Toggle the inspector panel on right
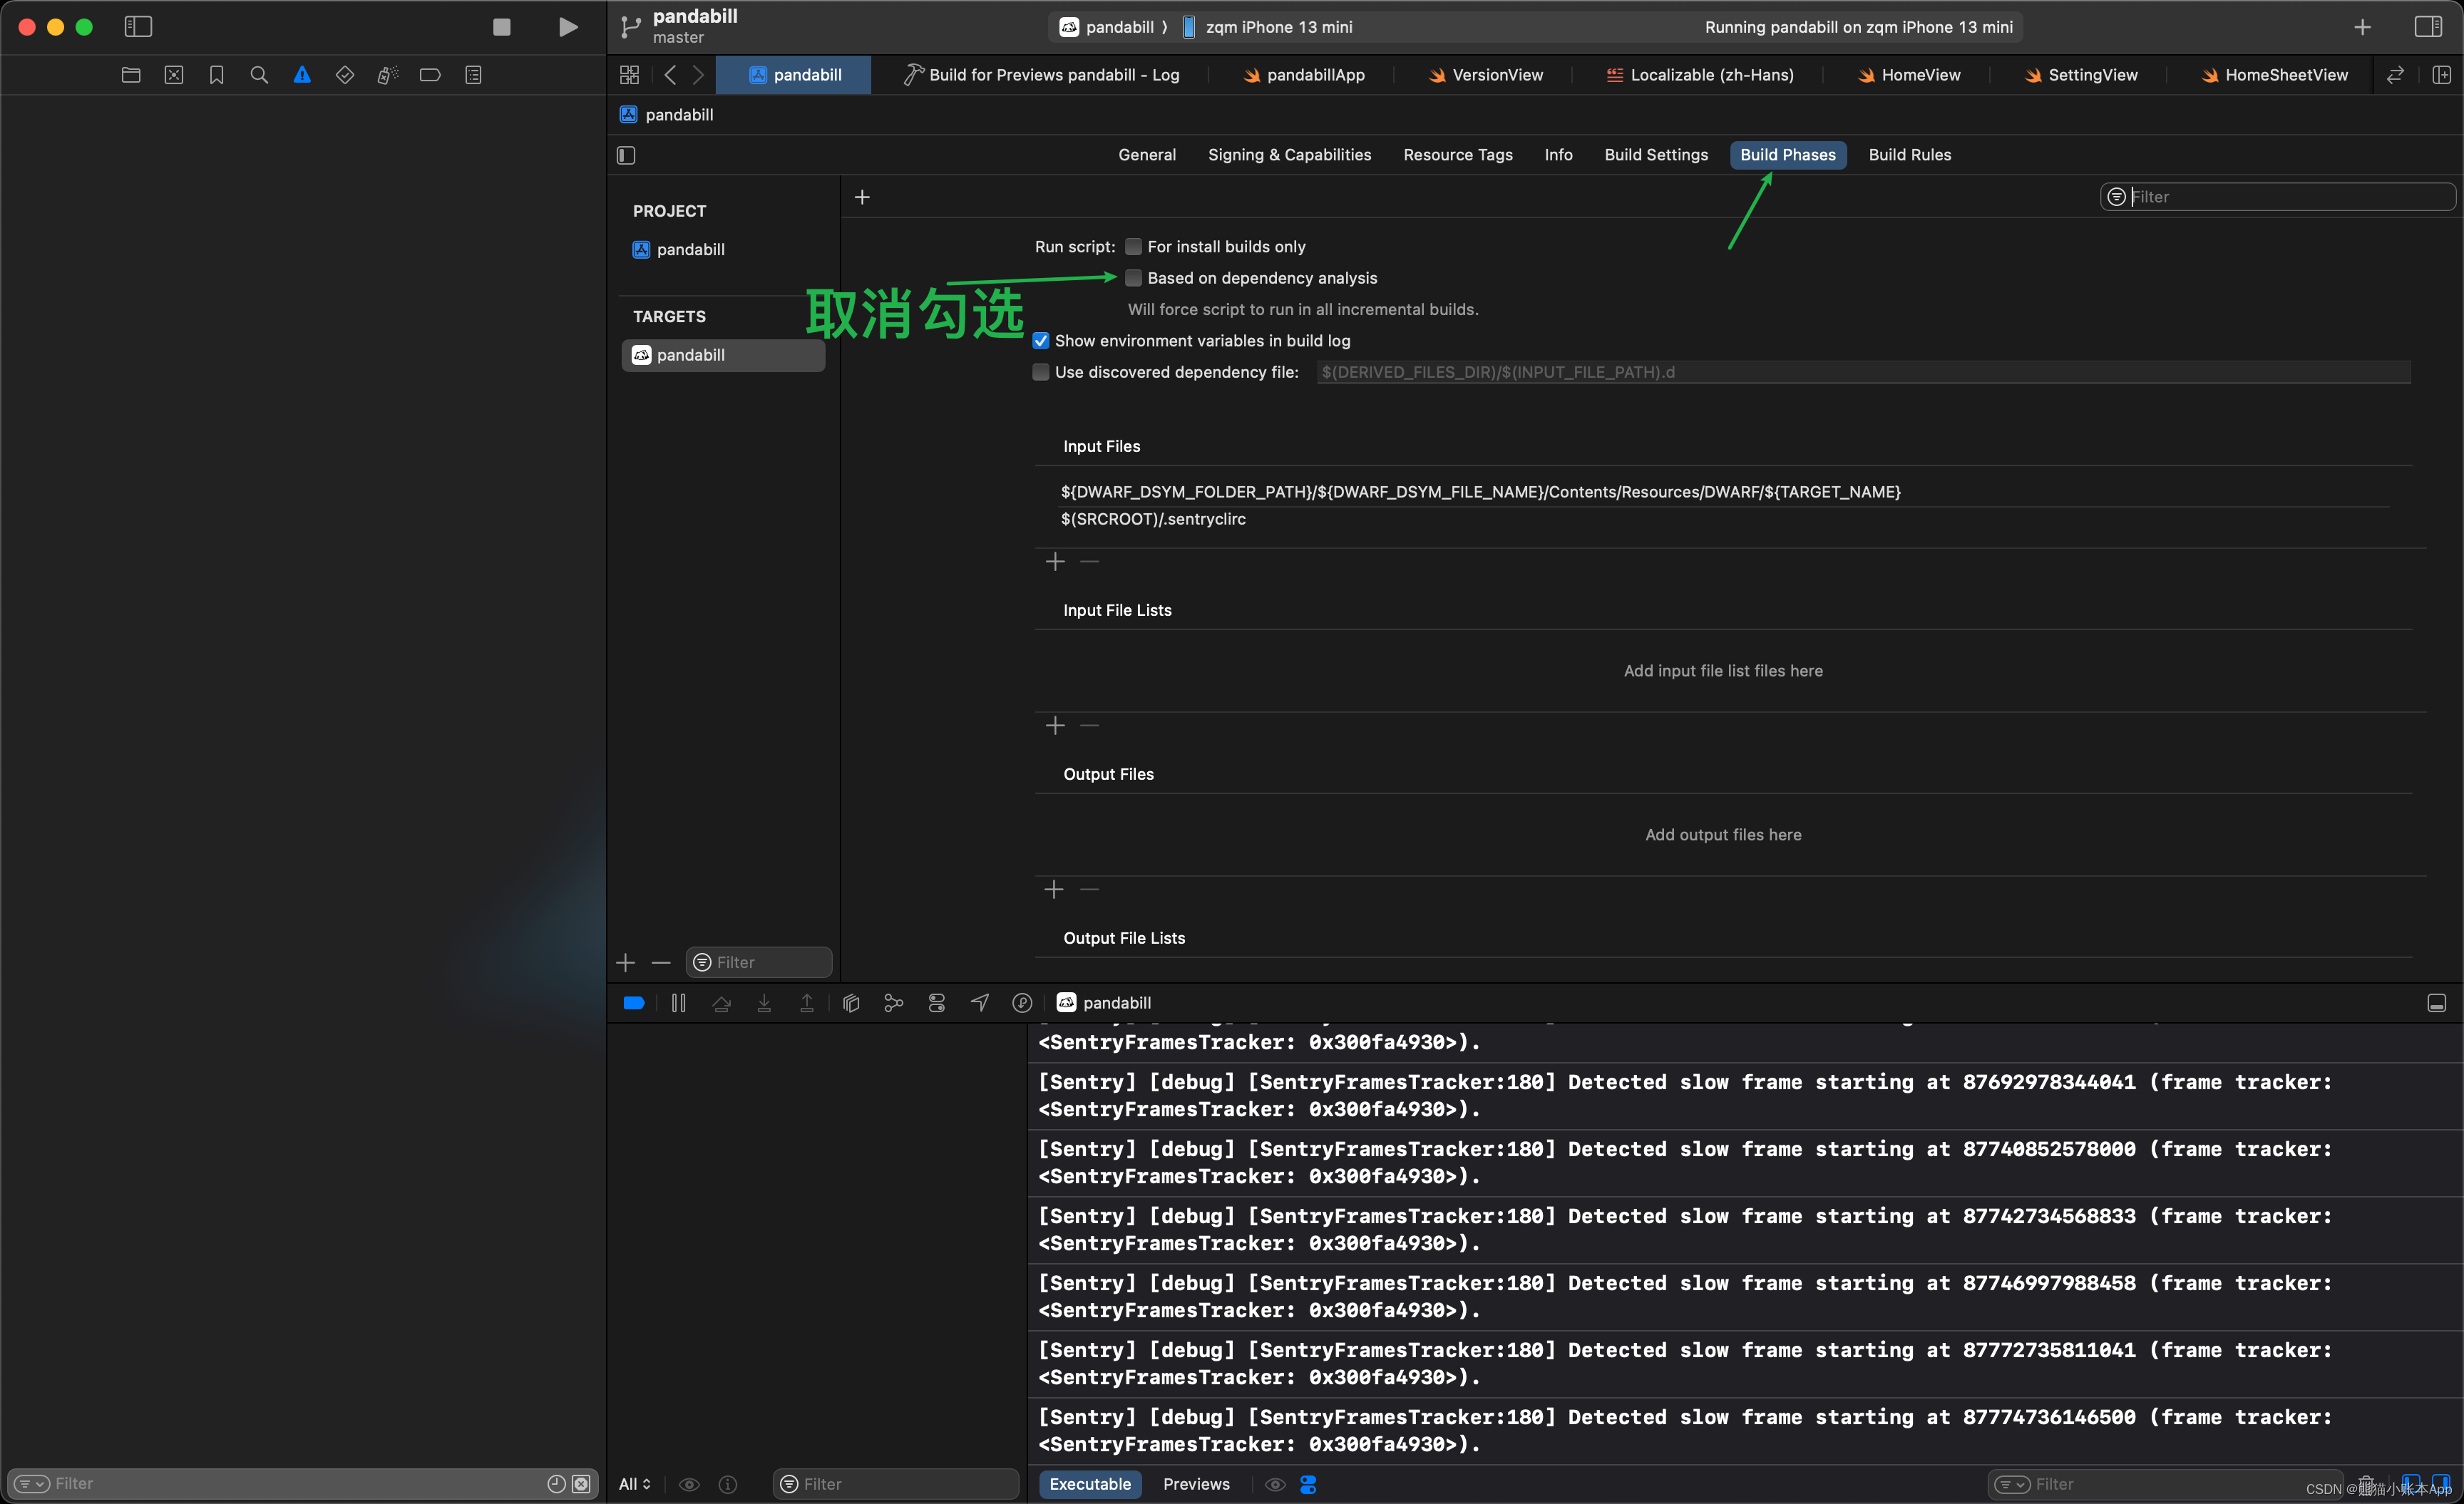The height and width of the screenshot is (1504, 2464). 2428,27
